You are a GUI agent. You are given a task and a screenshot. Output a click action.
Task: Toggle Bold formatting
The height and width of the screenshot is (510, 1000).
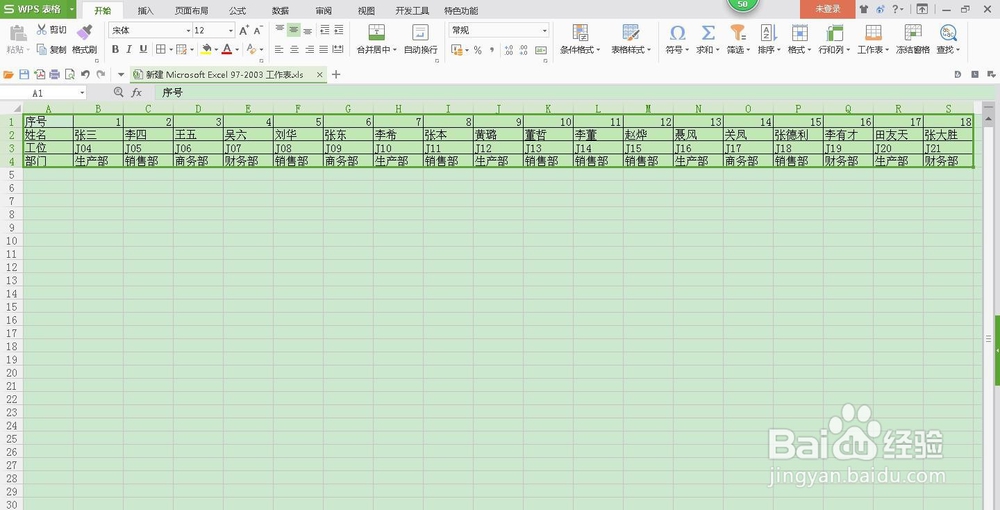pyautogui.click(x=115, y=49)
